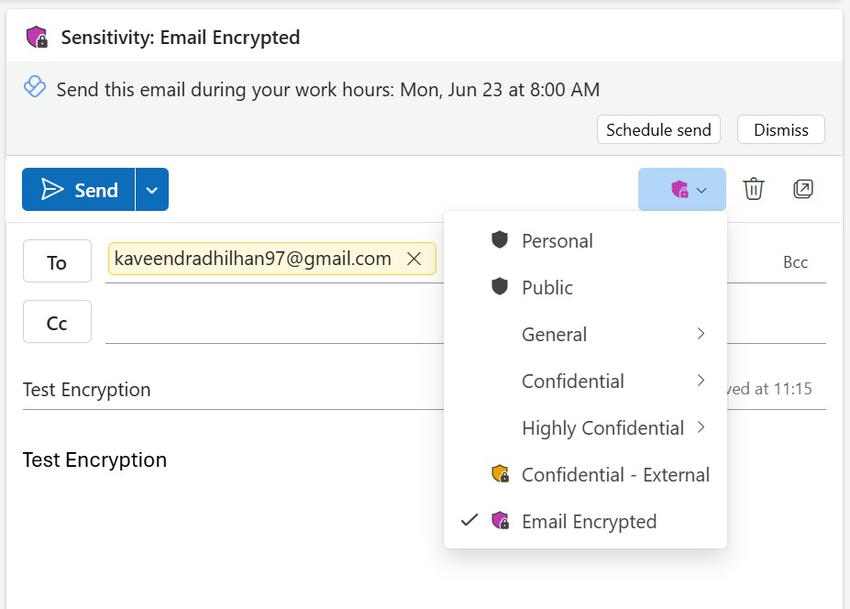Select the Public sensitivity label
Screen dimensions: 850x609
pyautogui.click(x=545, y=287)
